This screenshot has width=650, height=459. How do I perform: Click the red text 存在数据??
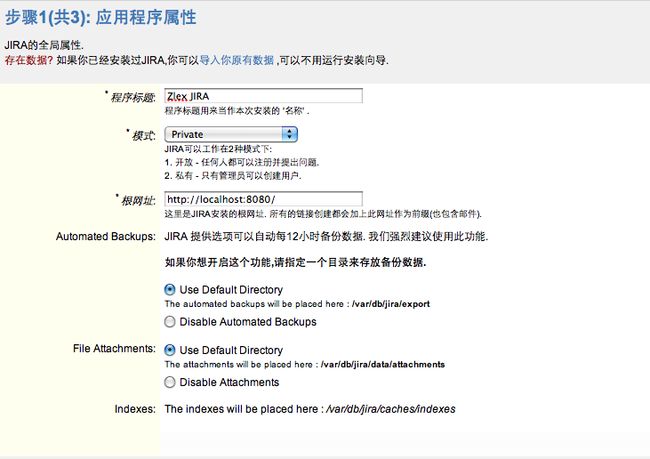coord(29,60)
